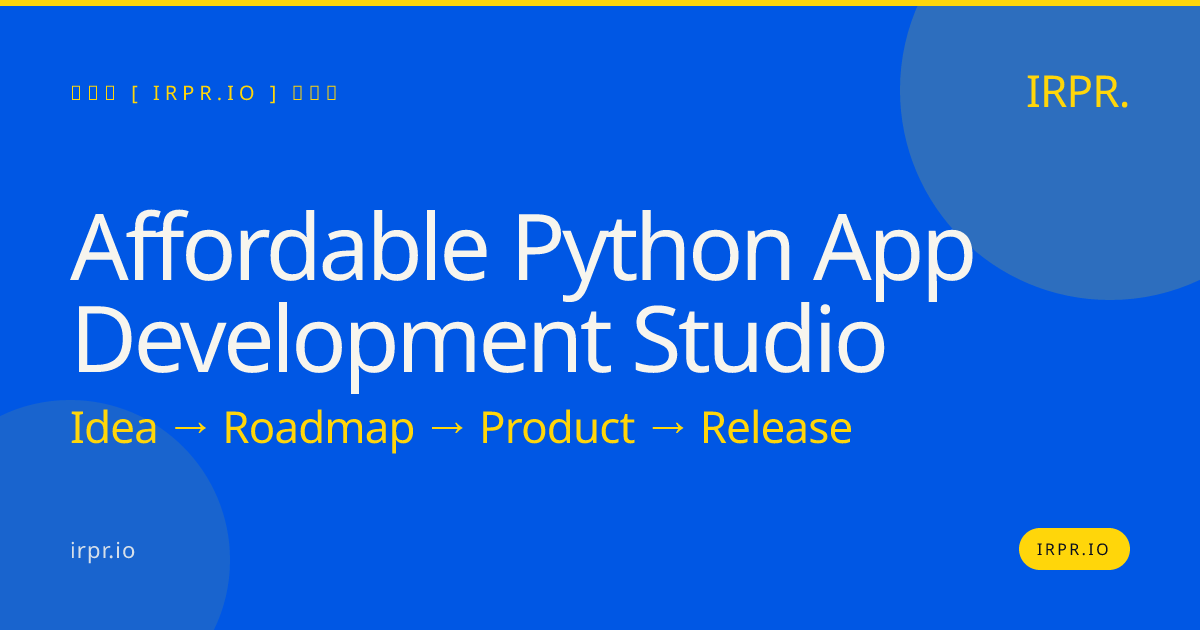1200x630 pixels.
Task: Click the IRPR. logo text
Action: pyautogui.click(x=1077, y=92)
